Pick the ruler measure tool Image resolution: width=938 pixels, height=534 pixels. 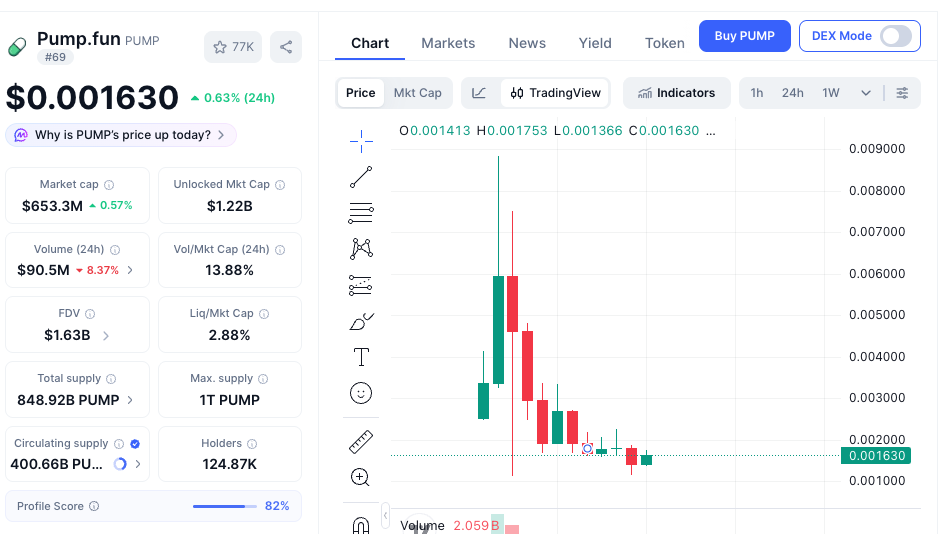(361, 442)
